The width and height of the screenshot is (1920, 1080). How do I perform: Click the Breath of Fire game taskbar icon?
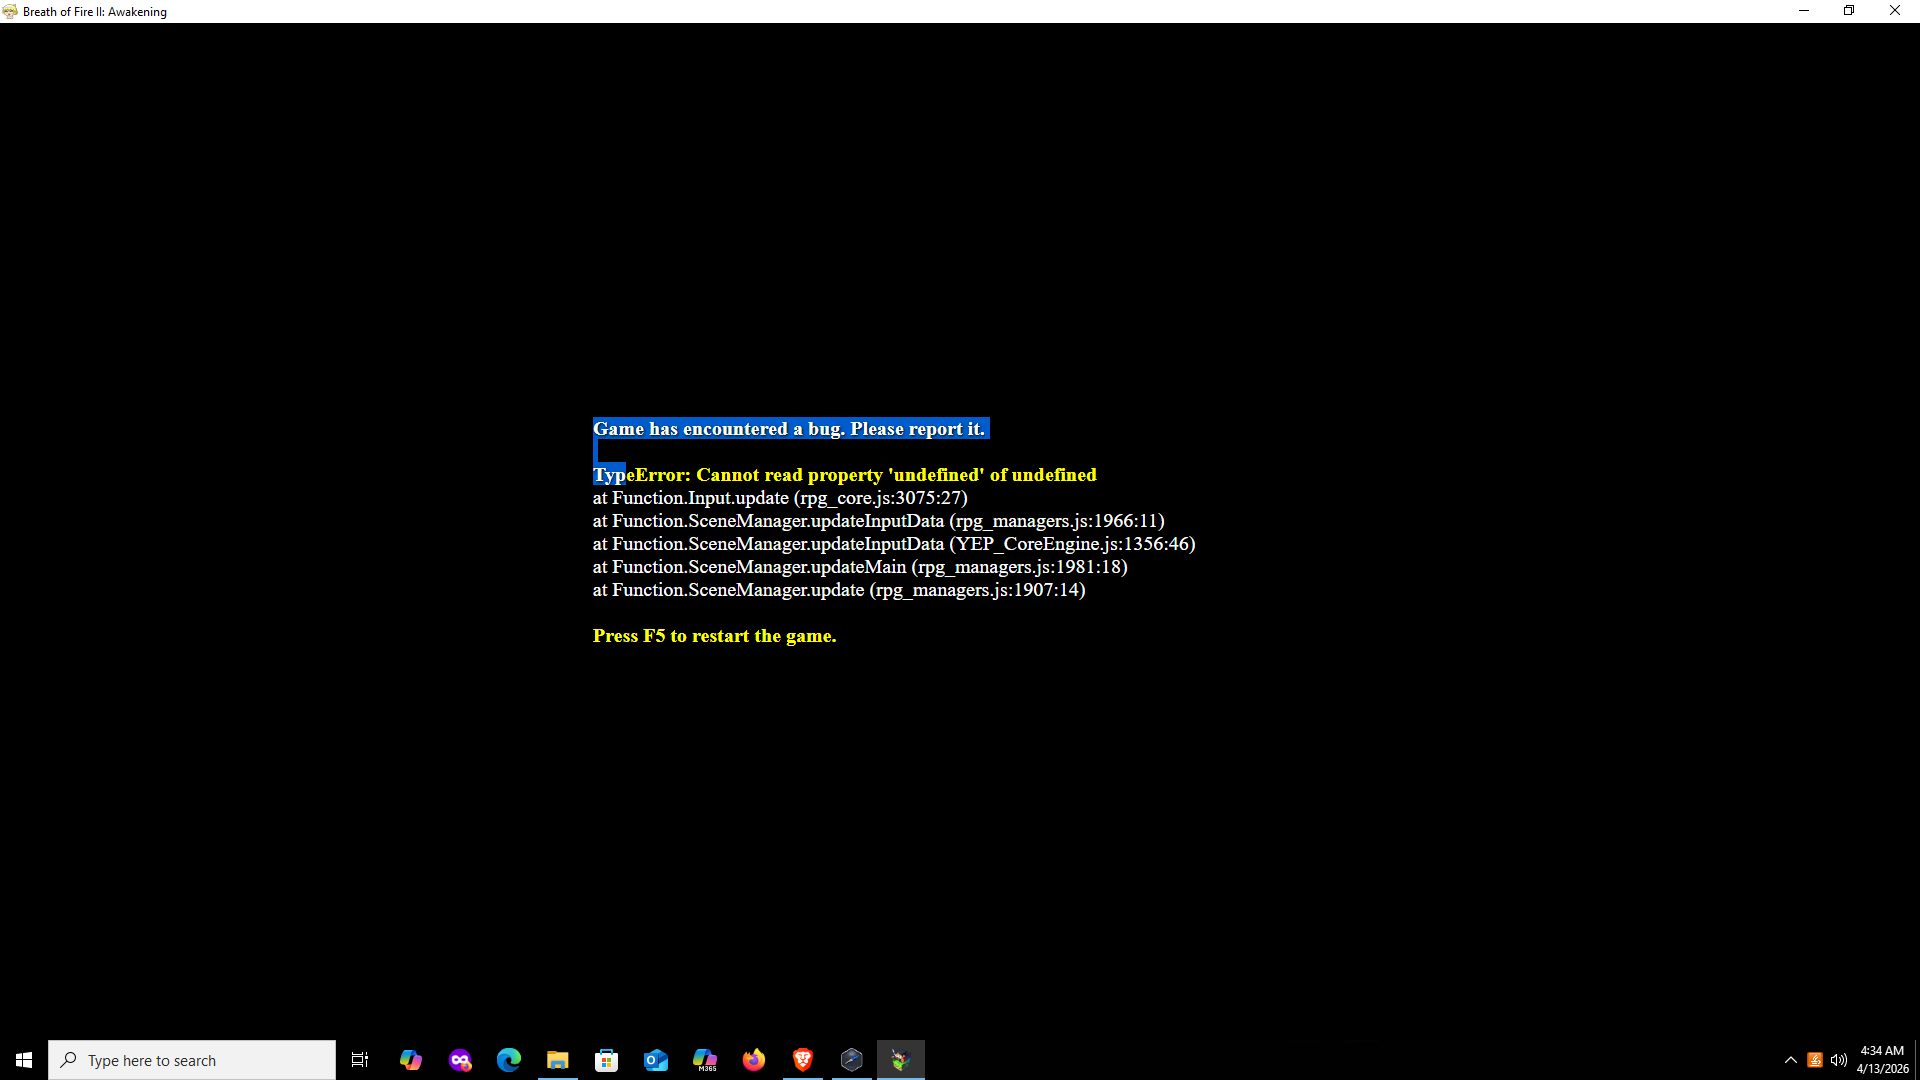click(901, 1060)
